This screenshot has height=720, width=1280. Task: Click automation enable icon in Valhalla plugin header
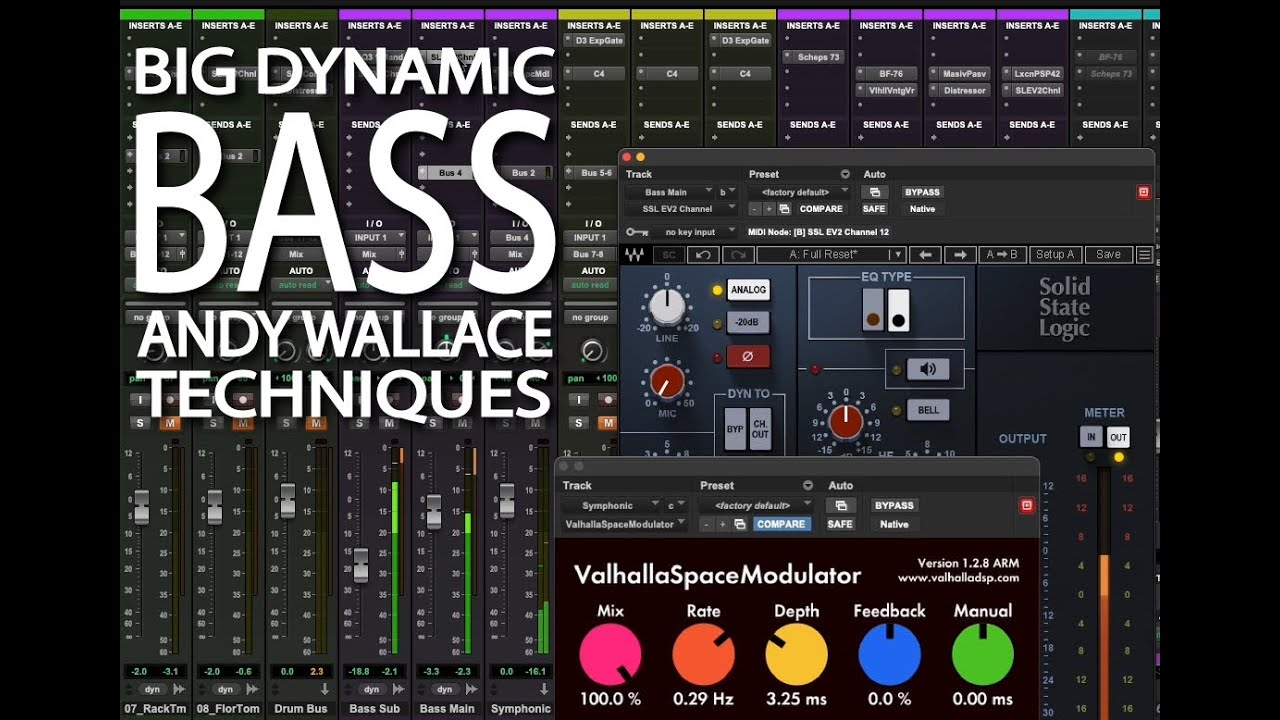click(x=841, y=505)
